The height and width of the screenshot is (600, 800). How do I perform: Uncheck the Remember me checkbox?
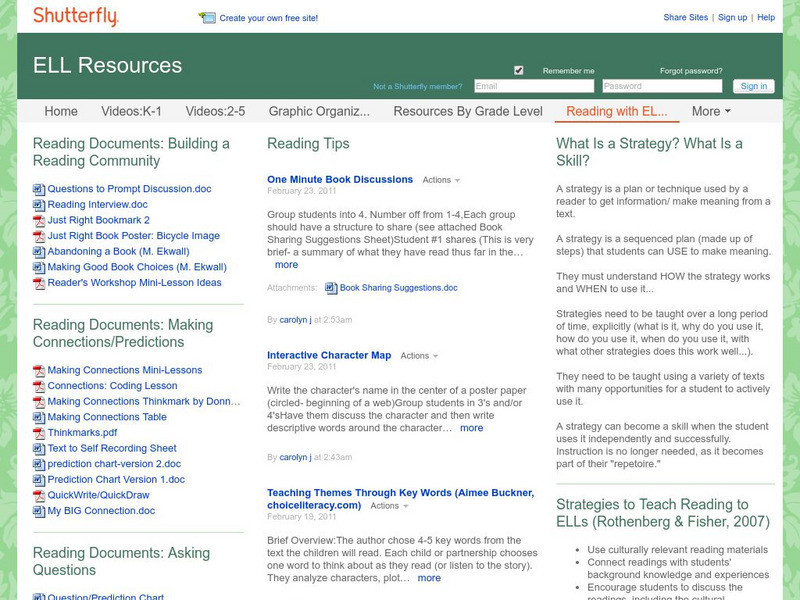pyautogui.click(x=517, y=70)
